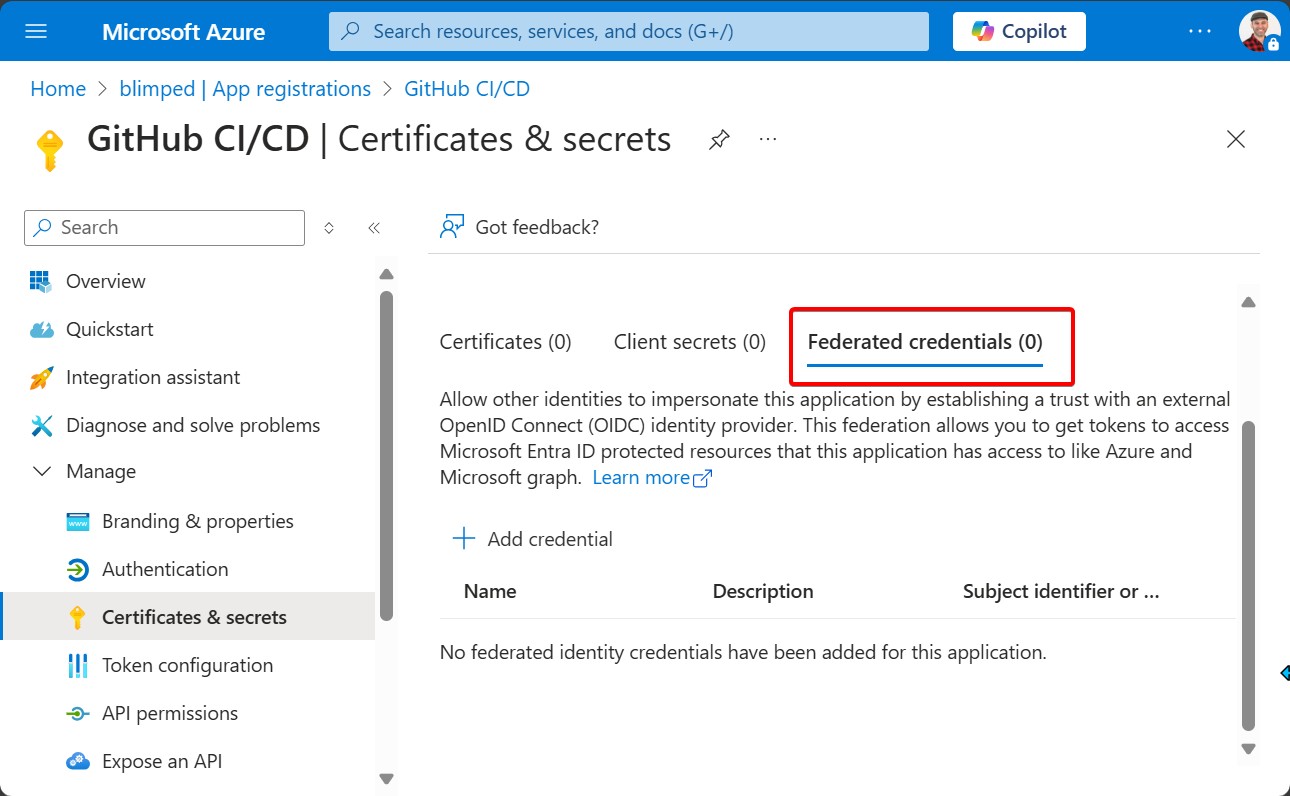Viewport: 1290px width, 796px height.
Task: Close the Certificates & secrets blade
Action: (1236, 139)
